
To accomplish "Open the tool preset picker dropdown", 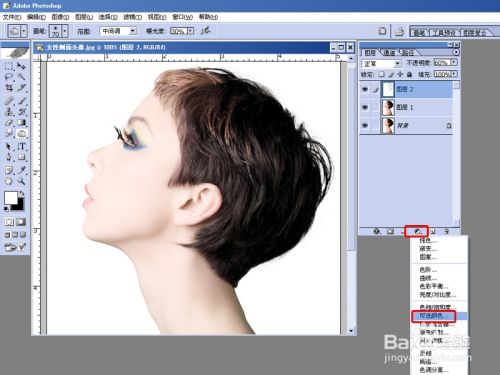I will click(x=24, y=31).
